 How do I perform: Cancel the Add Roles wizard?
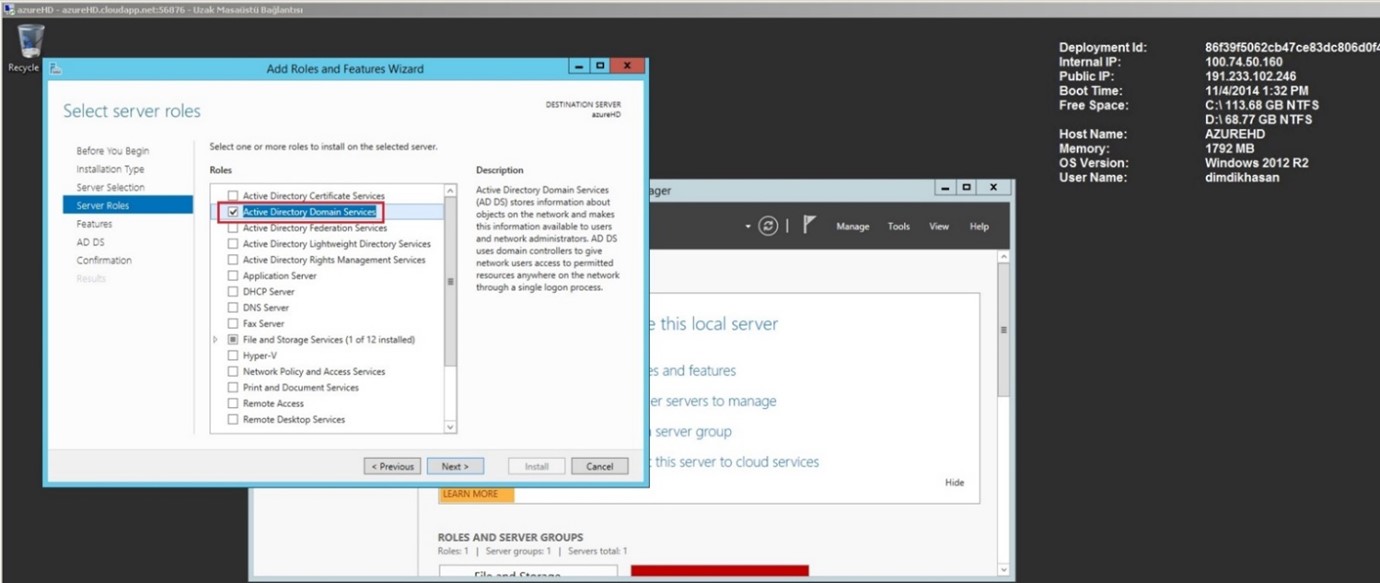tap(599, 467)
